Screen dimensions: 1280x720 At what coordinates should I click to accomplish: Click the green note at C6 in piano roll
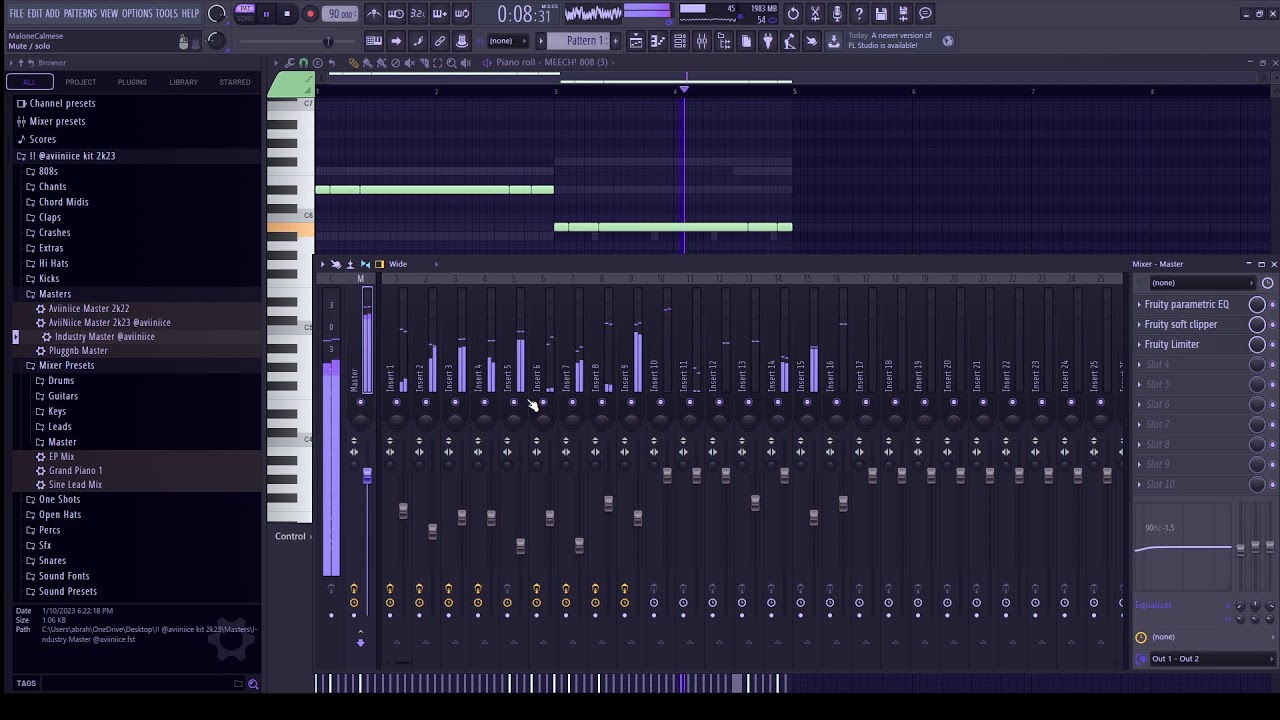point(673,227)
